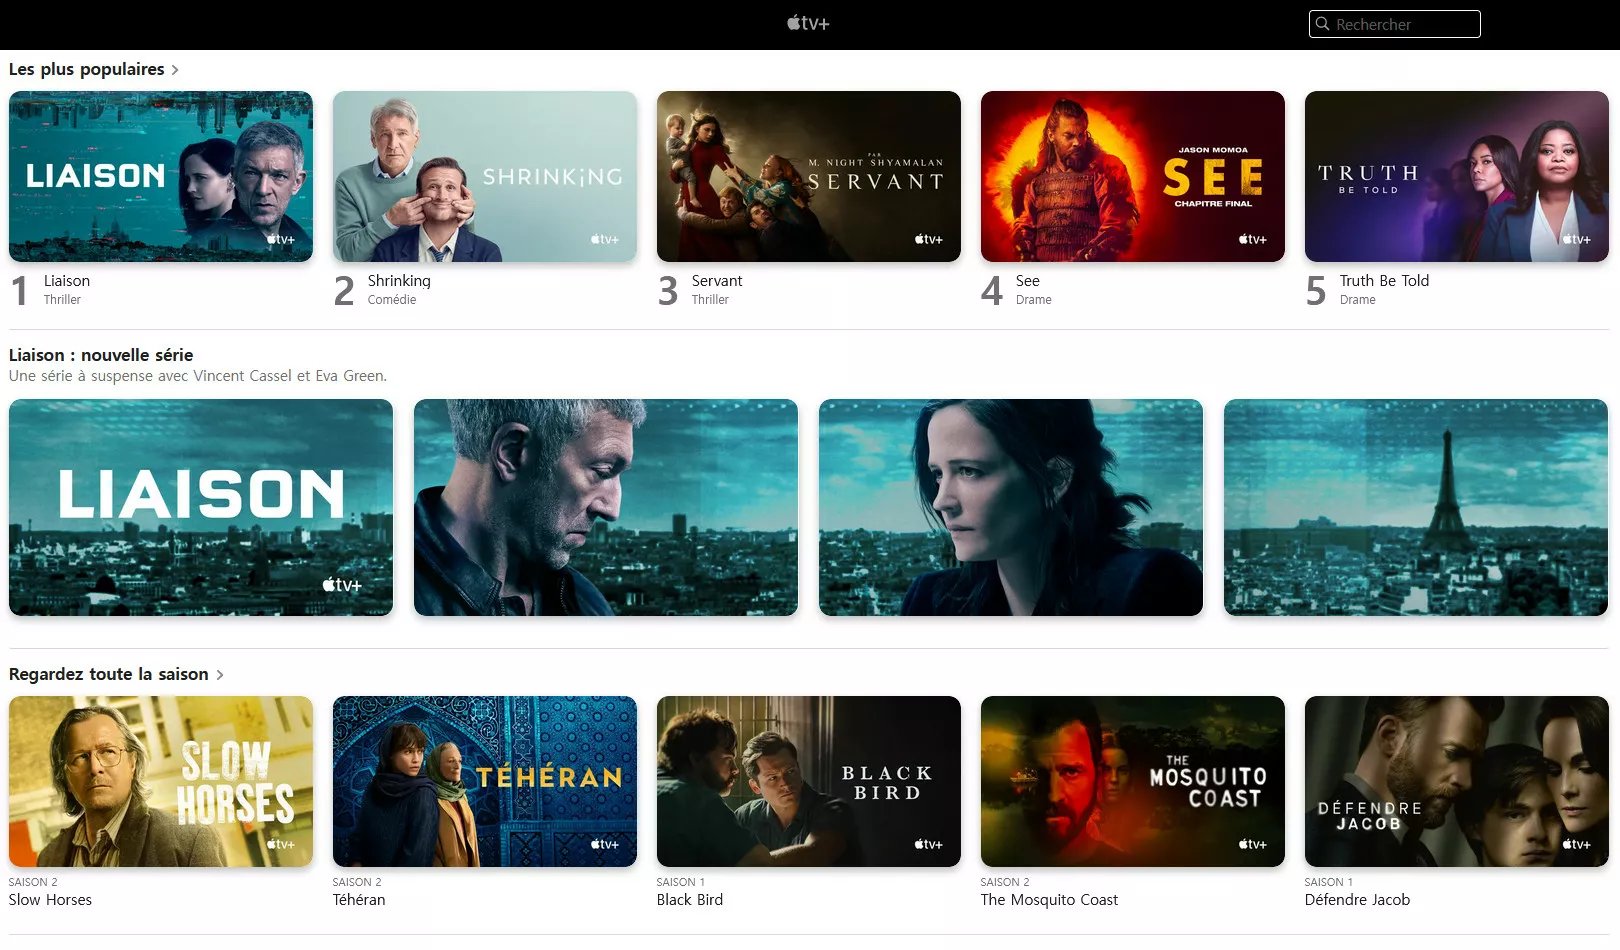Open the Les plus populaires section title
Image resolution: width=1620 pixels, height=950 pixels.
86,69
